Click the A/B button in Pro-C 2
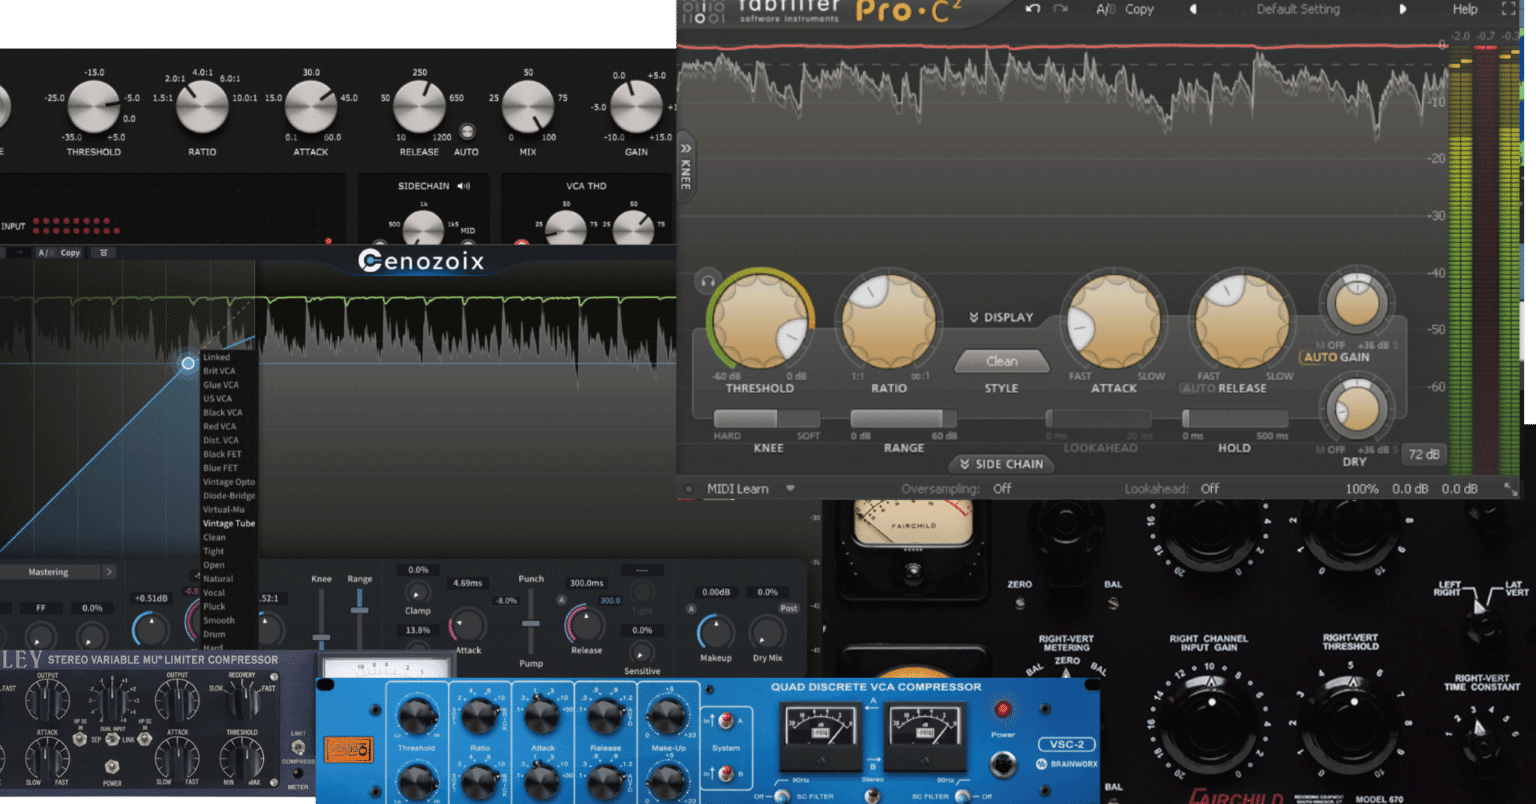Screen dimensions: 1536x804 click(x=1105, y=9)
